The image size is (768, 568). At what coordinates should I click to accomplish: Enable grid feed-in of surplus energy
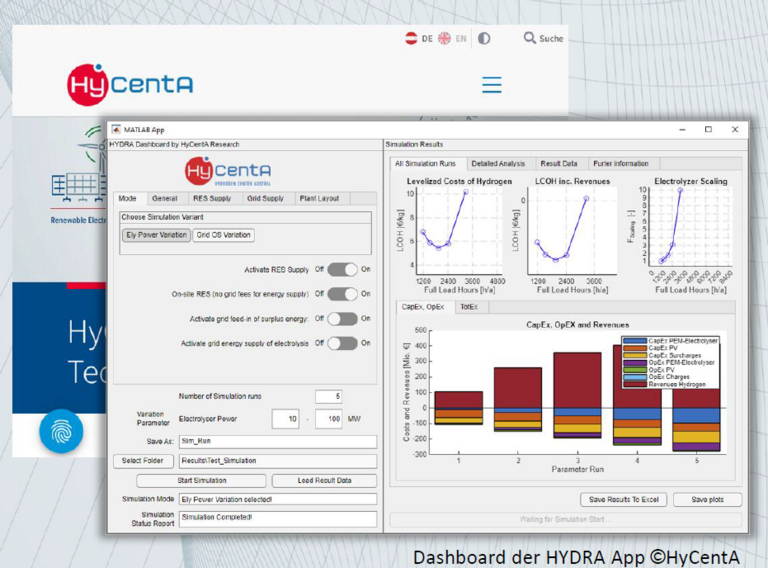(x=342, y=319)
